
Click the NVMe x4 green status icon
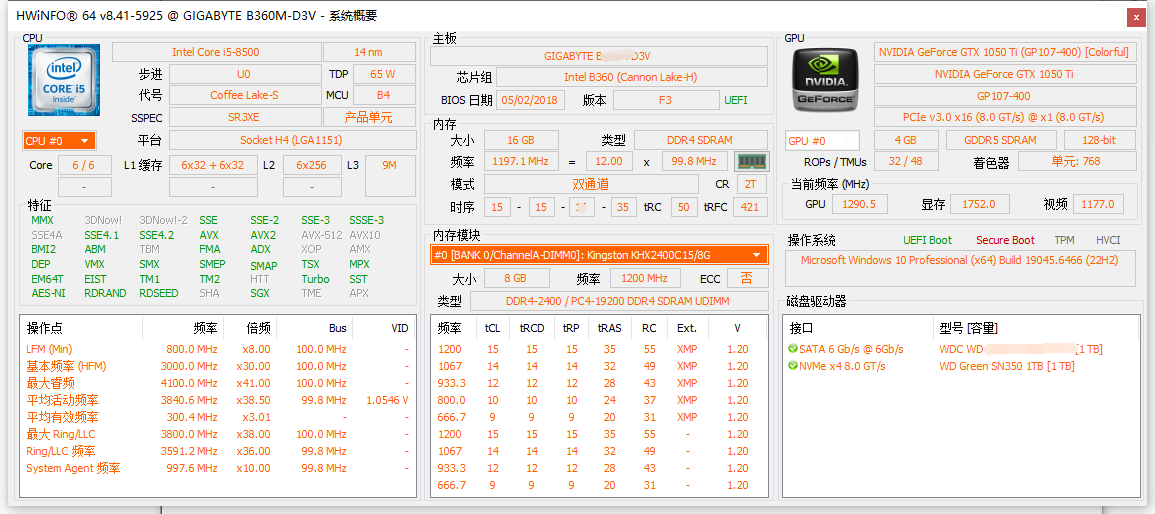pos(792,366)
